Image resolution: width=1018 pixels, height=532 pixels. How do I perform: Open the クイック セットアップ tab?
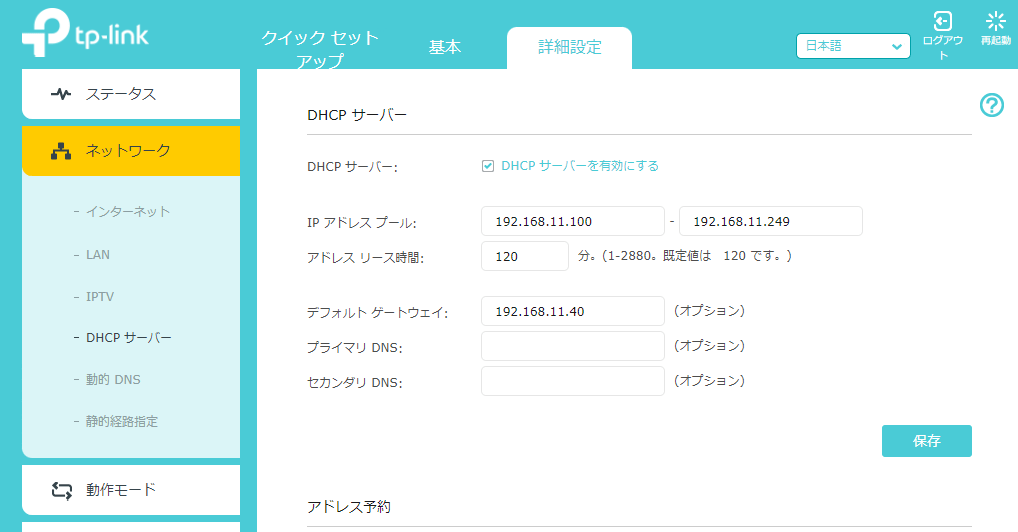[320, 49]
